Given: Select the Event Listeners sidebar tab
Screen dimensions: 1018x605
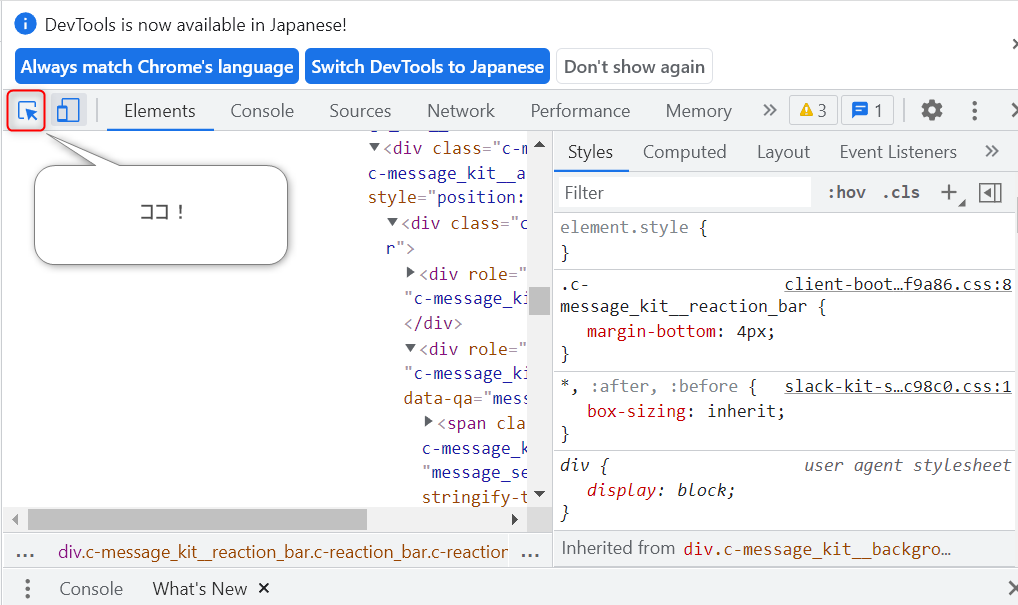Looking at the screenshot, I should coord(898,152).
